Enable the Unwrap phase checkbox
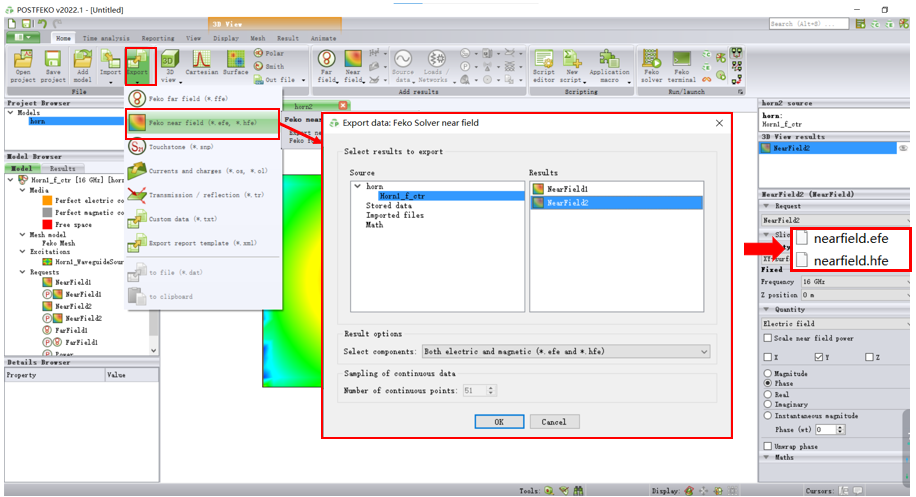Viewport: 916px width, 497px height. click(x=768, y=446)
